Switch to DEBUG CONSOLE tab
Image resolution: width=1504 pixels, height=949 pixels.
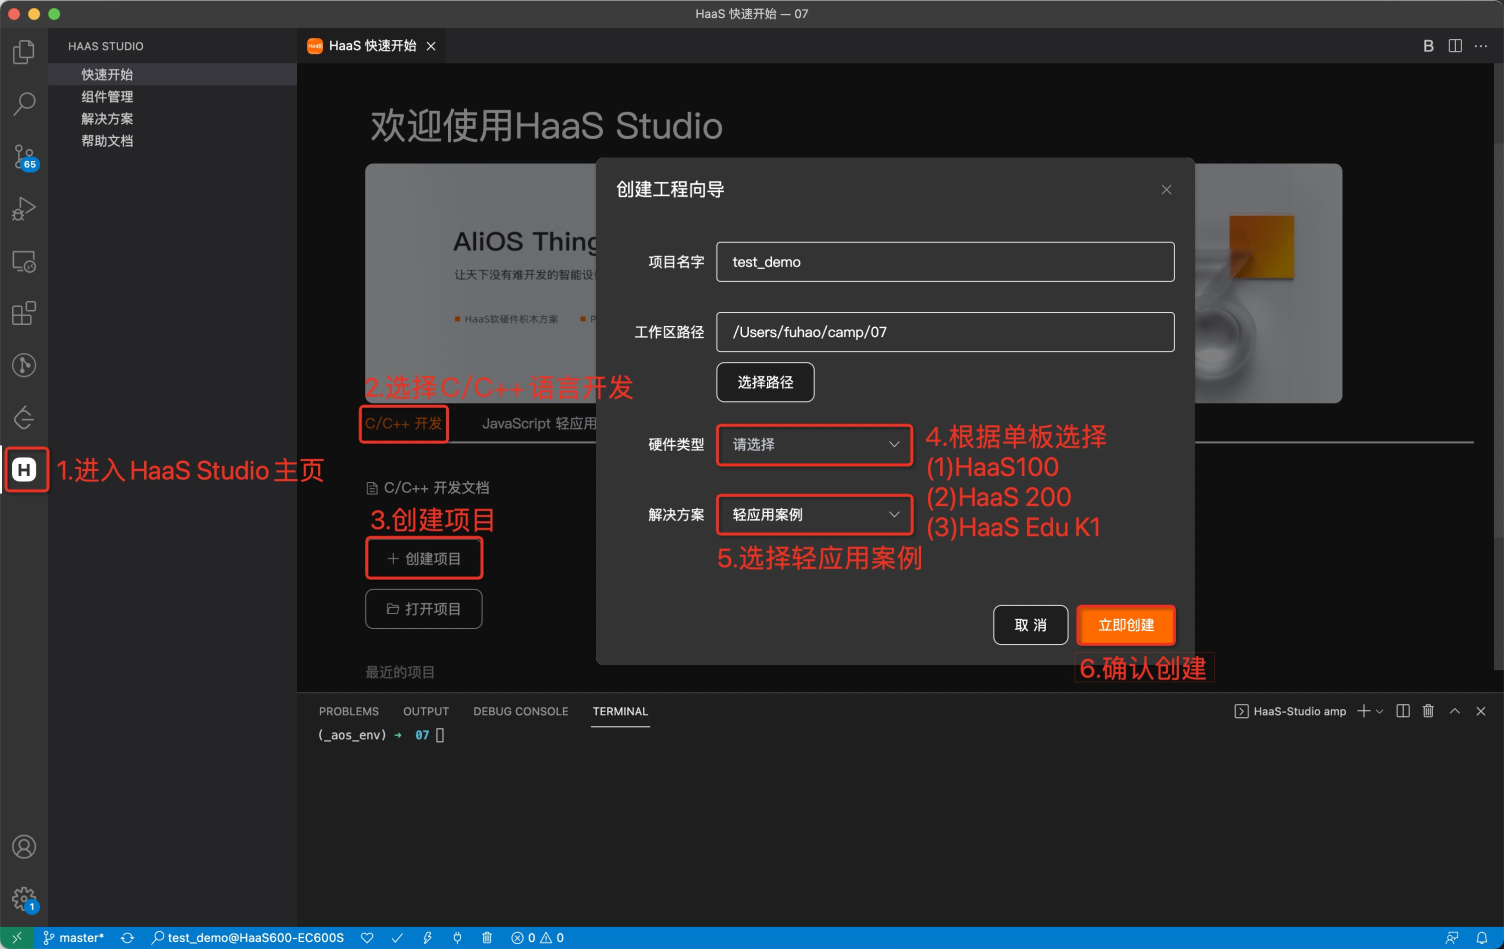pyautogui.click(x=521, y=712)
